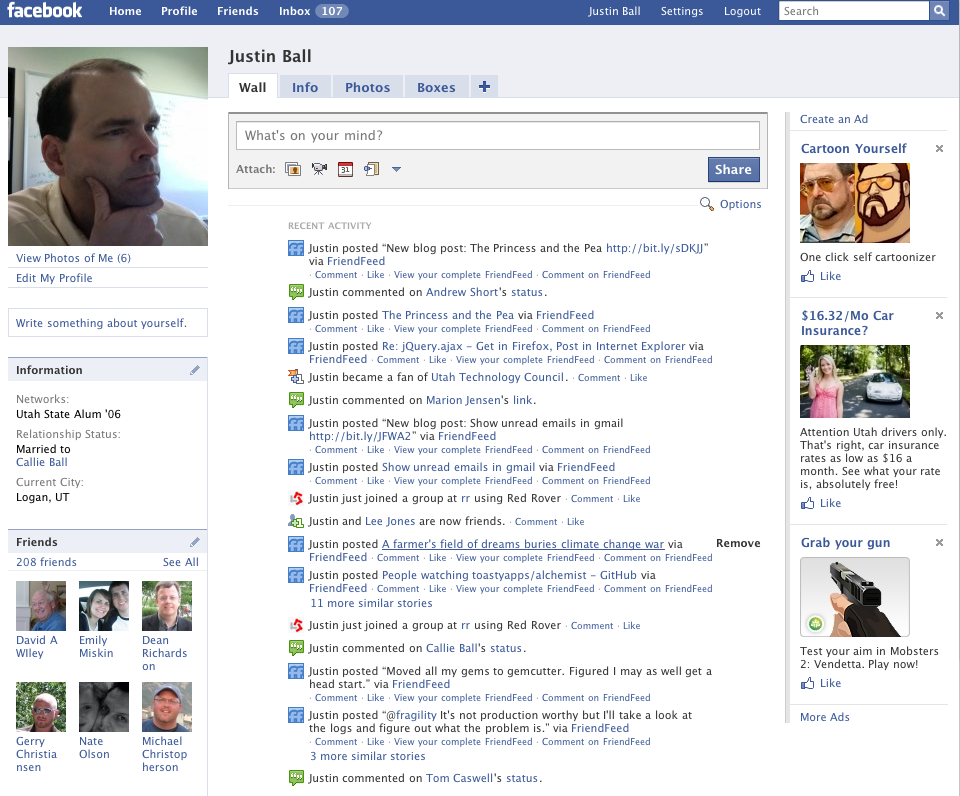
Task: Open Michael Christopherson friend thumbnail
Action: [x=167, y=707]
